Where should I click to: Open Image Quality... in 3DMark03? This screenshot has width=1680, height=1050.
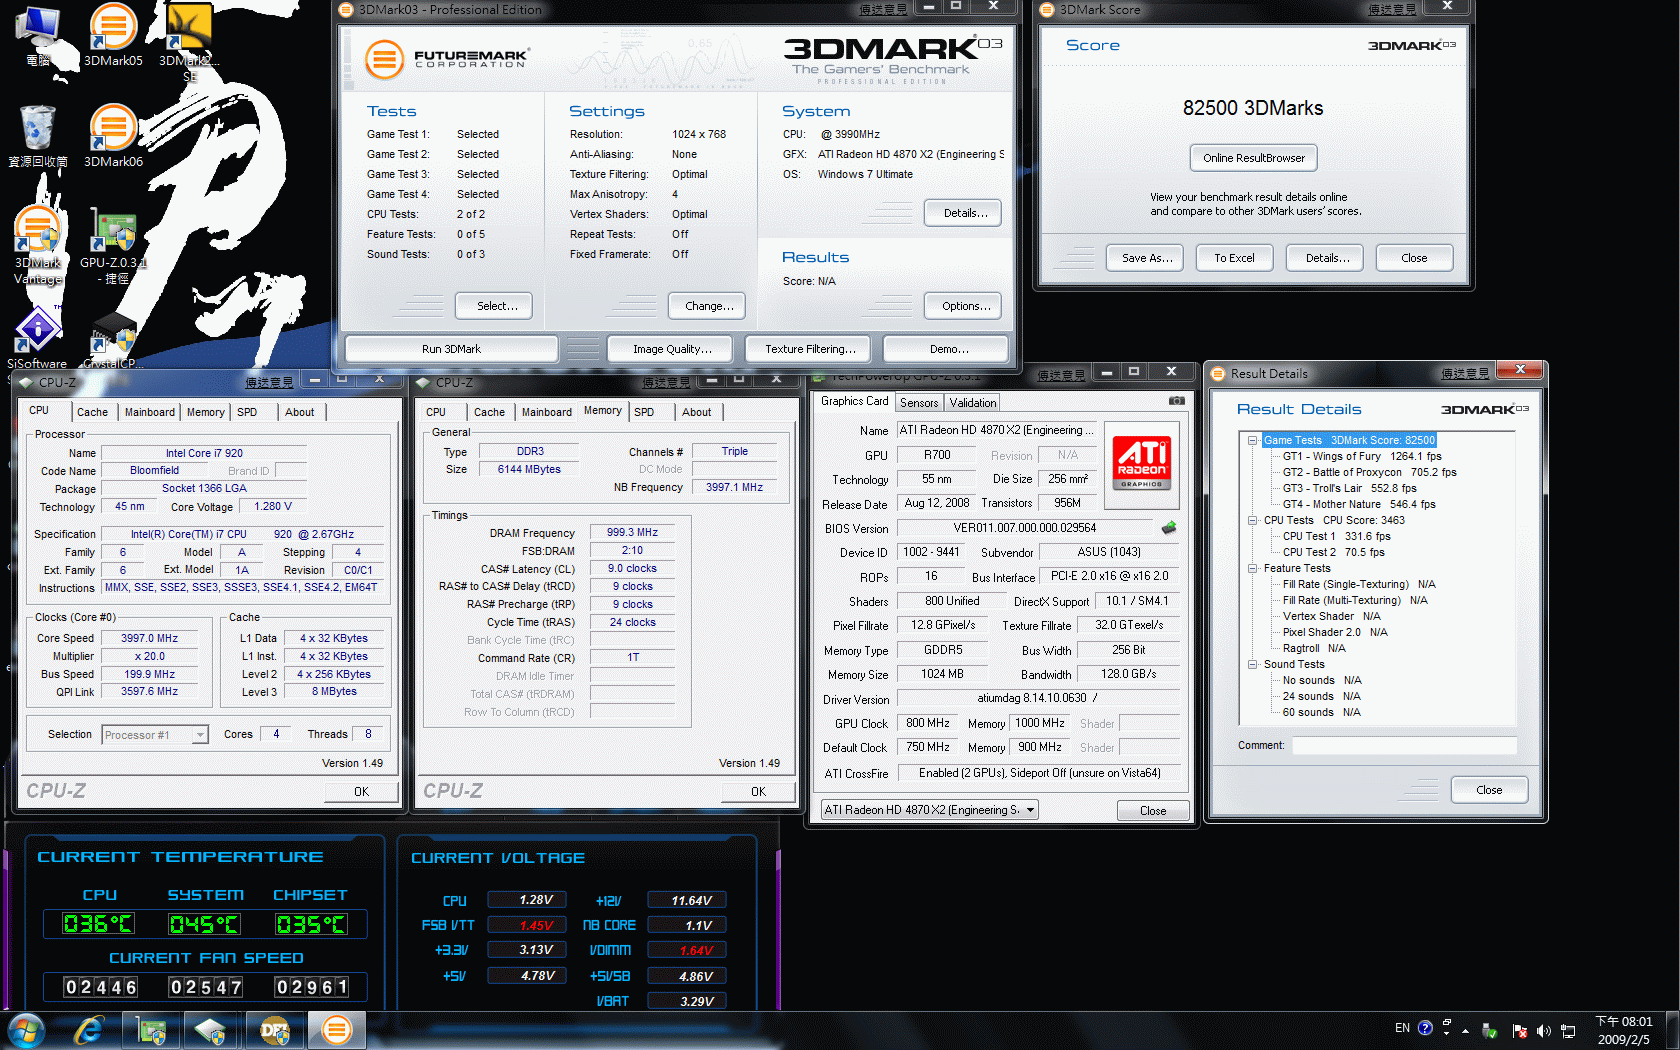[672, 349]
